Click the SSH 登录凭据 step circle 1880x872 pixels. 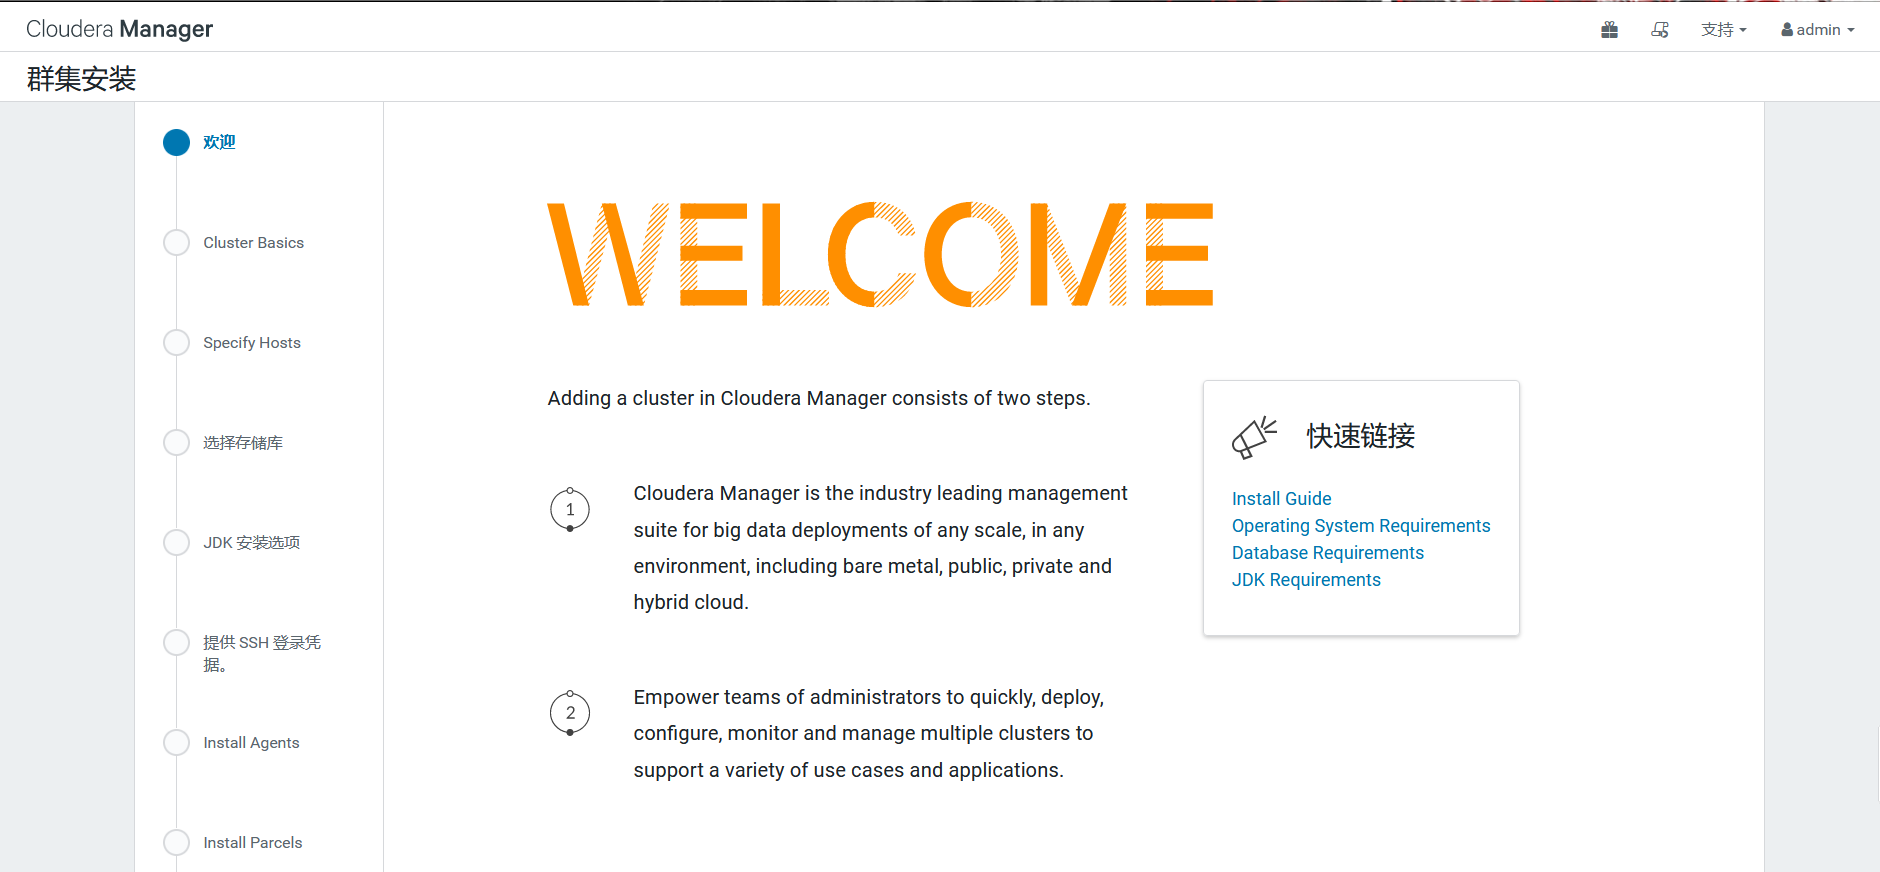coord(176,643)
